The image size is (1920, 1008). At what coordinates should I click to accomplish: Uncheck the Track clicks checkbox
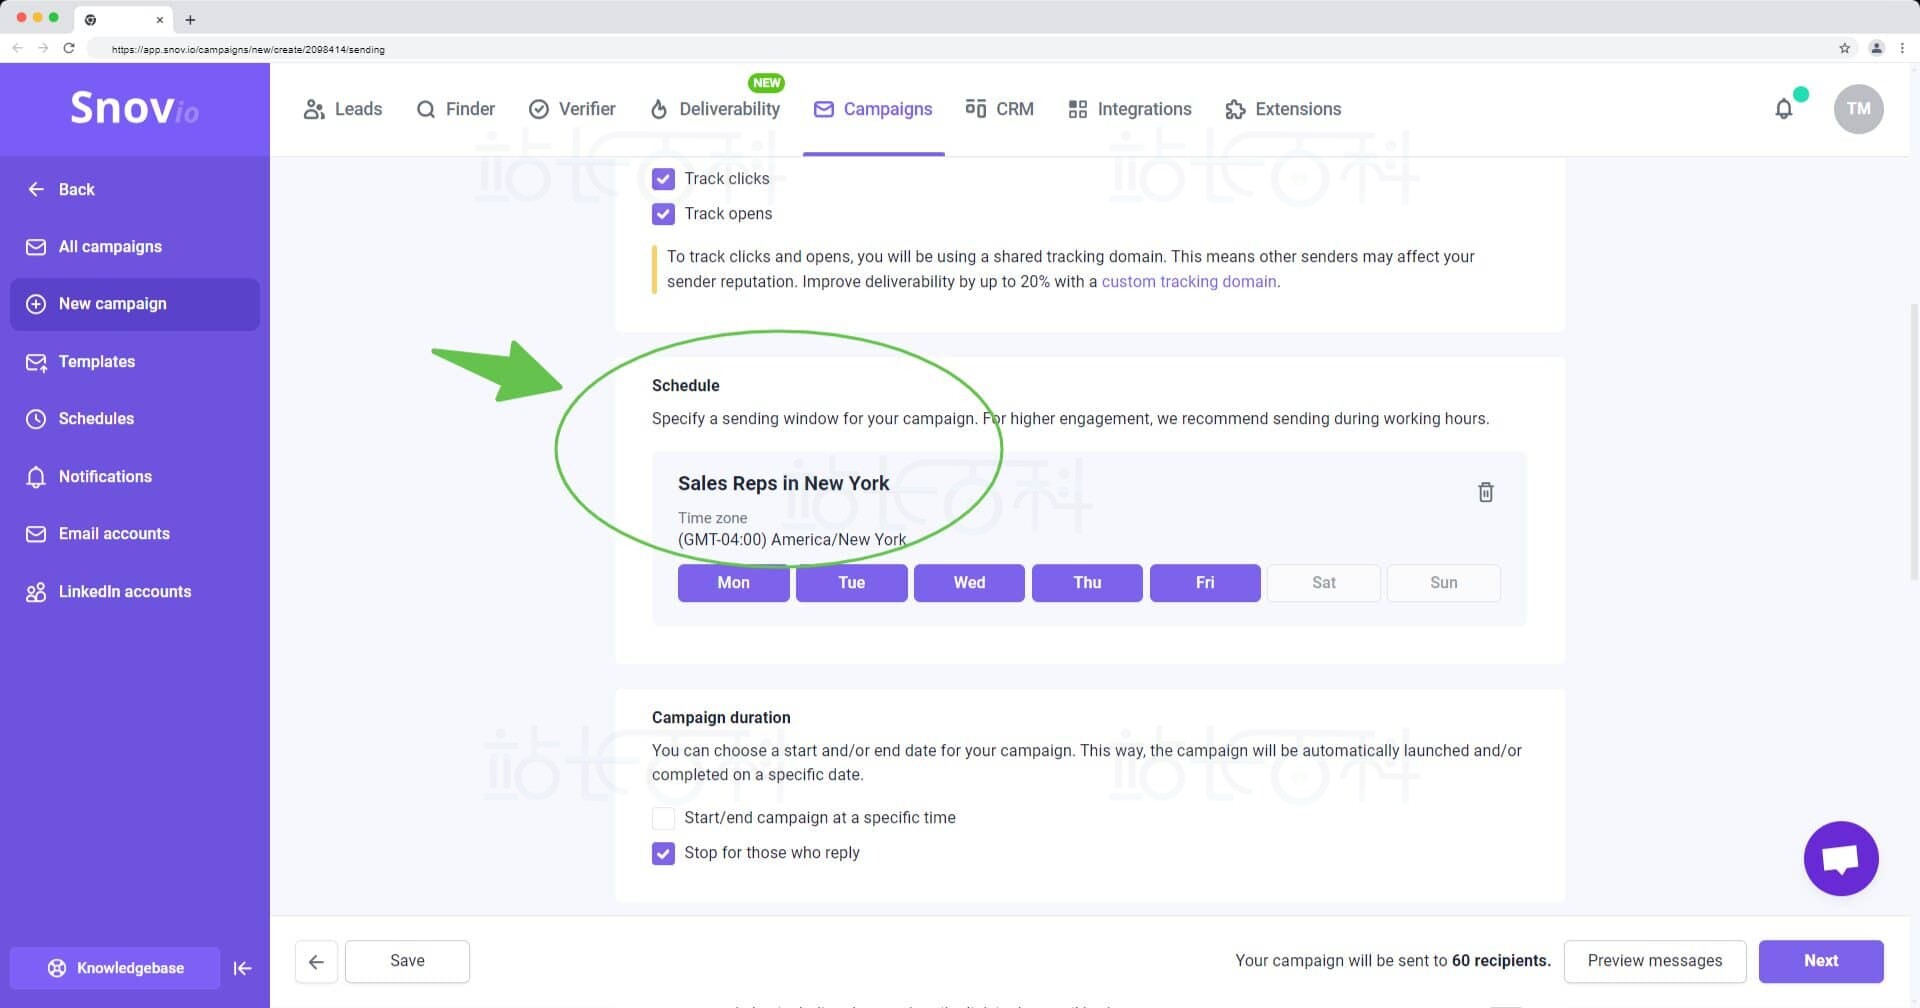coord(663,179)
